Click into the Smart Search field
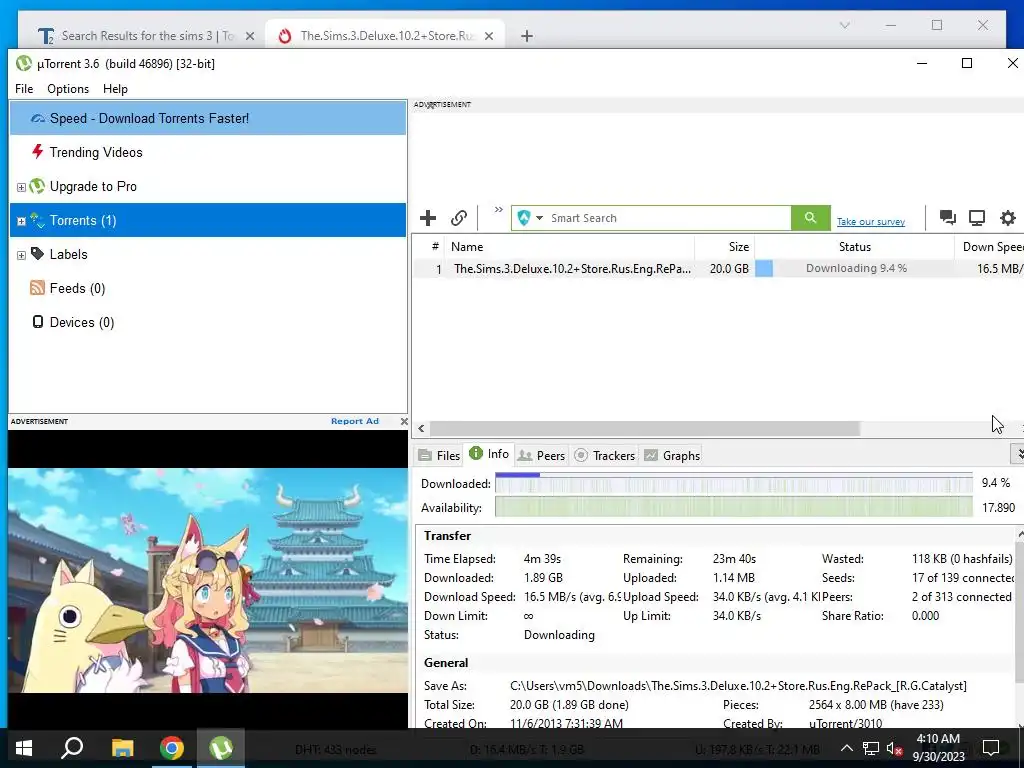The height and width of the screenshot is (768, 1024). pyautogui.click(x=668, y=218)
